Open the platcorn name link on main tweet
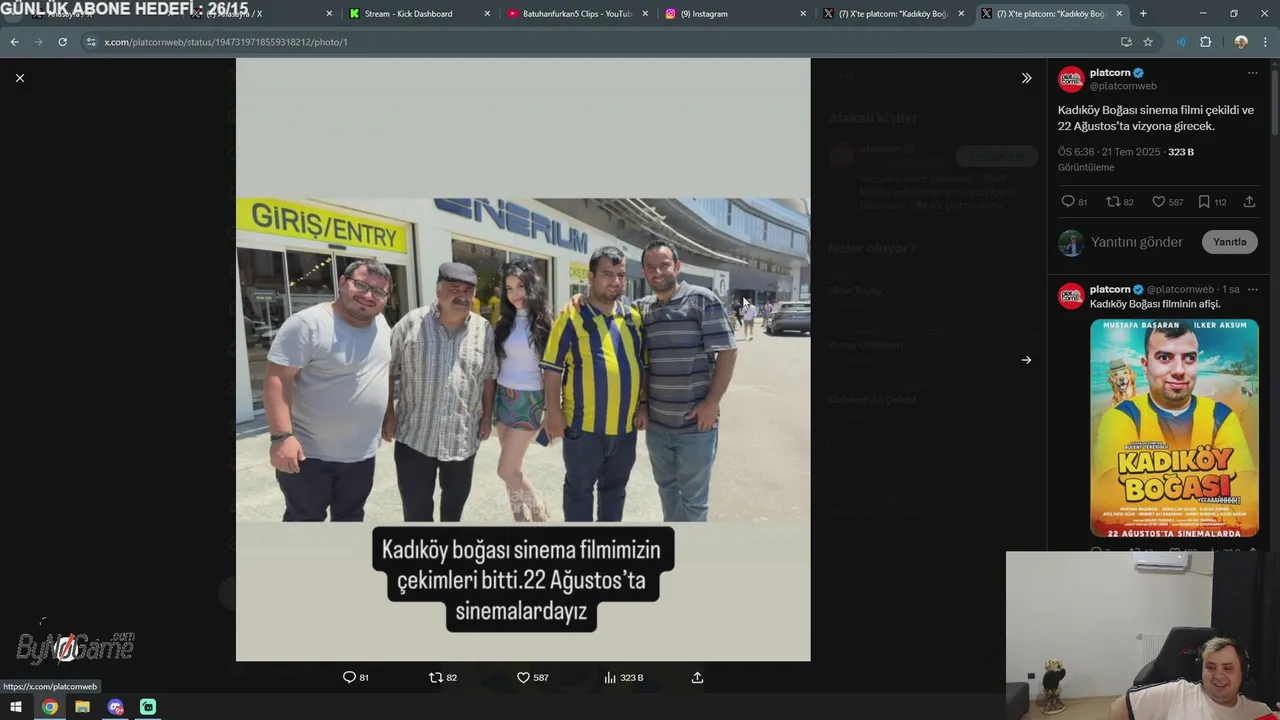 point(1110,73)
